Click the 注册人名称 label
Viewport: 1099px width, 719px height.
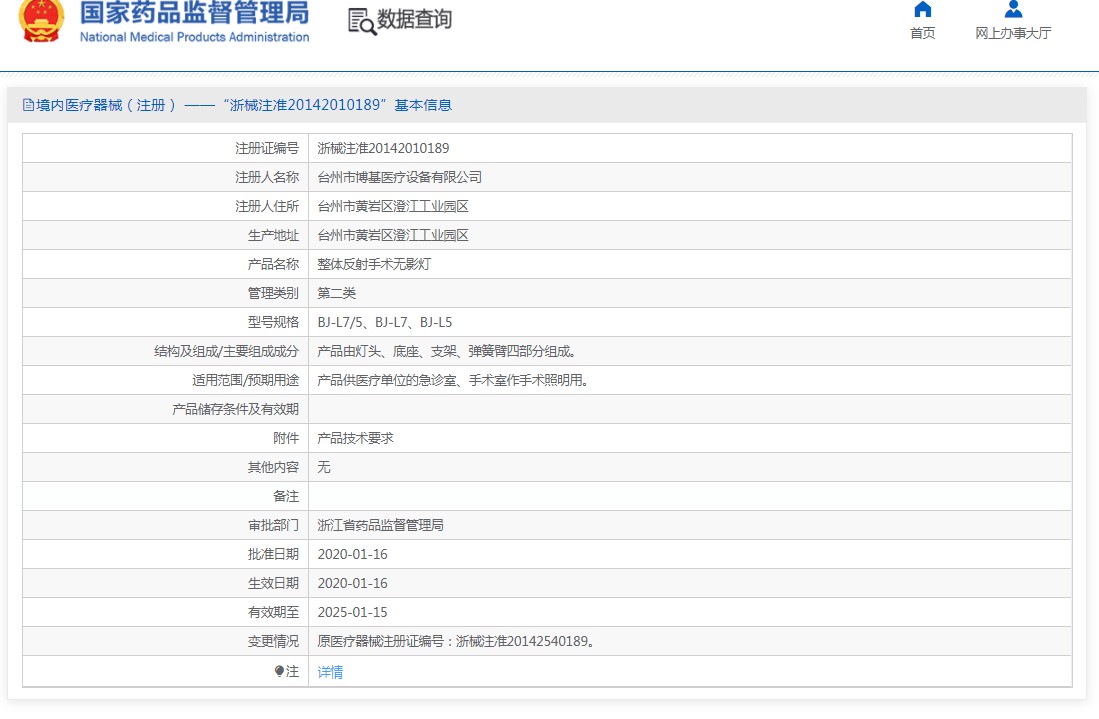(x=267, y=177)
